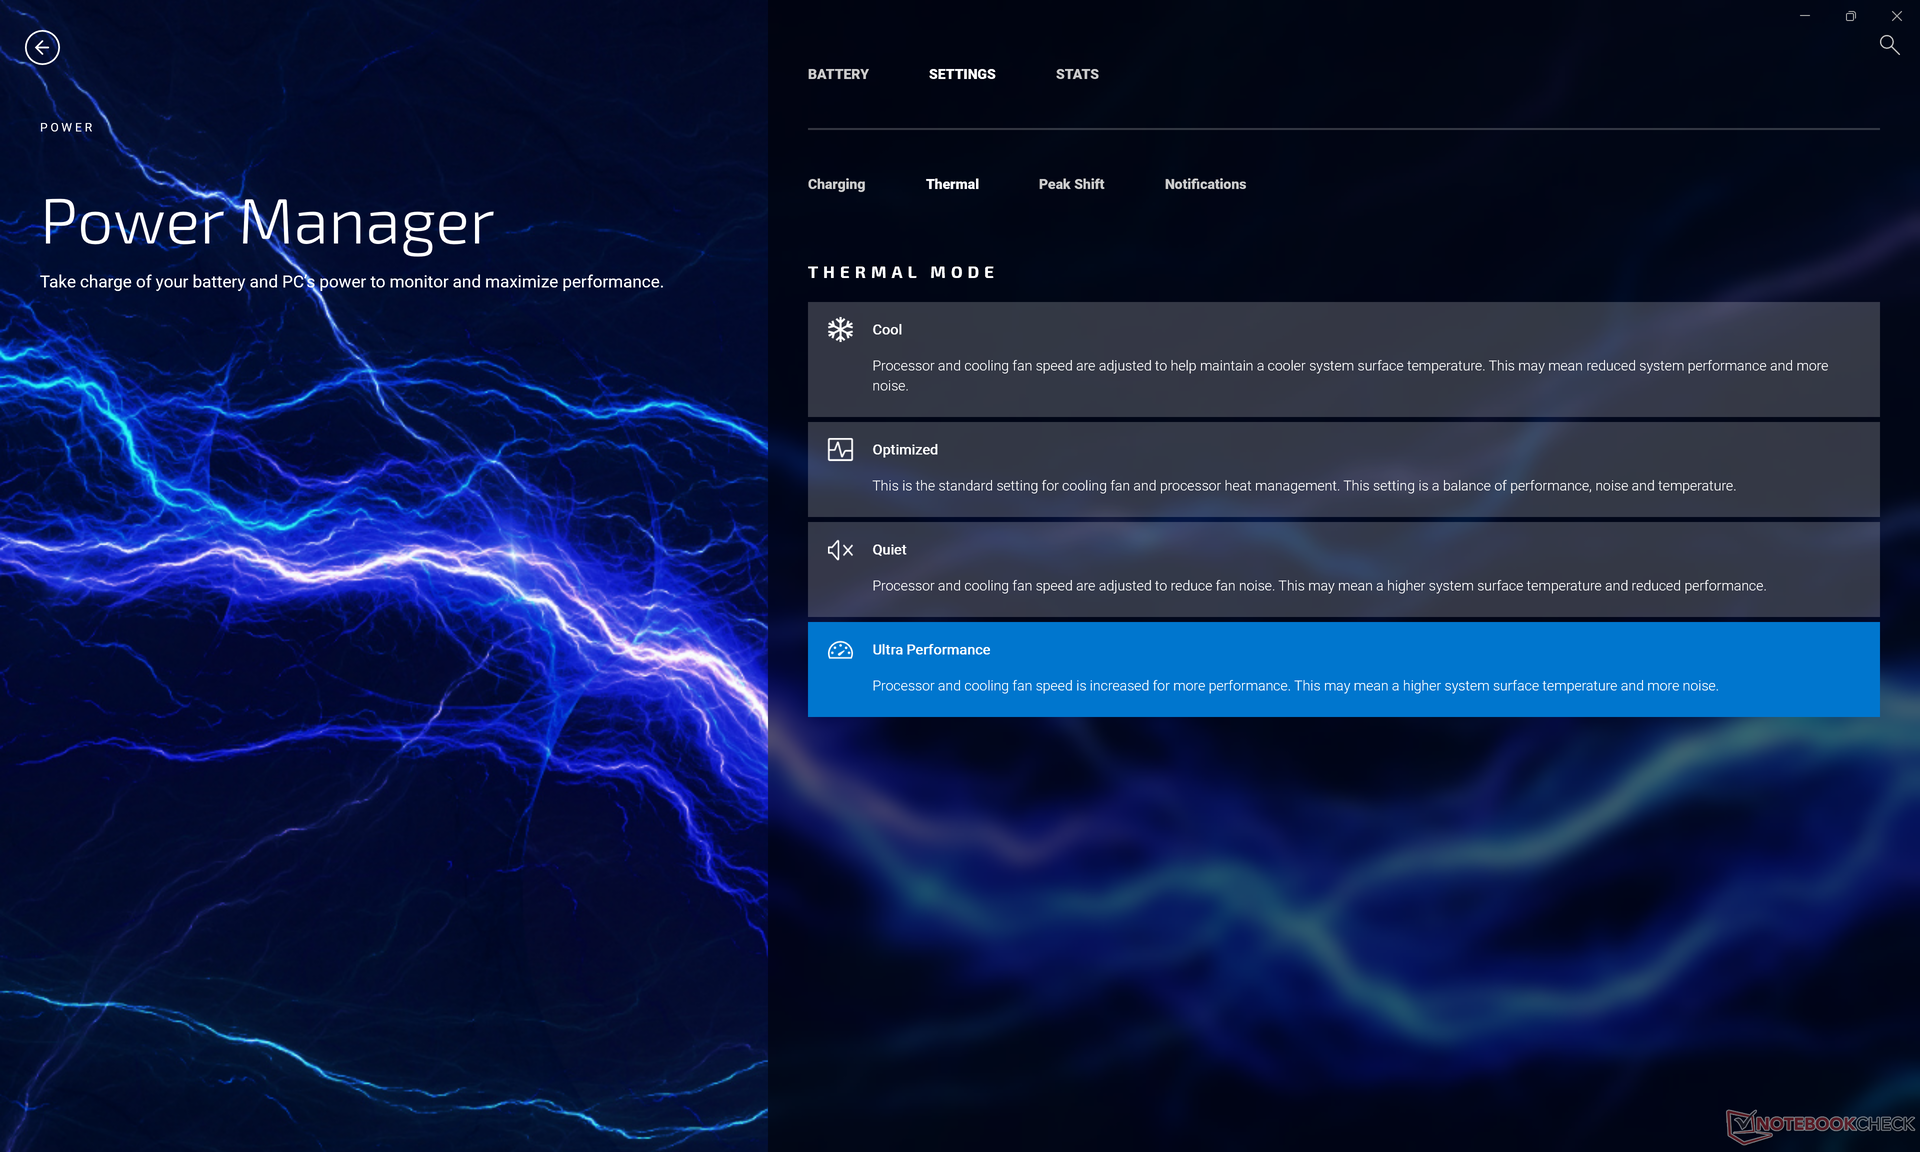Click the back arrow icon

tap(42, 47)
